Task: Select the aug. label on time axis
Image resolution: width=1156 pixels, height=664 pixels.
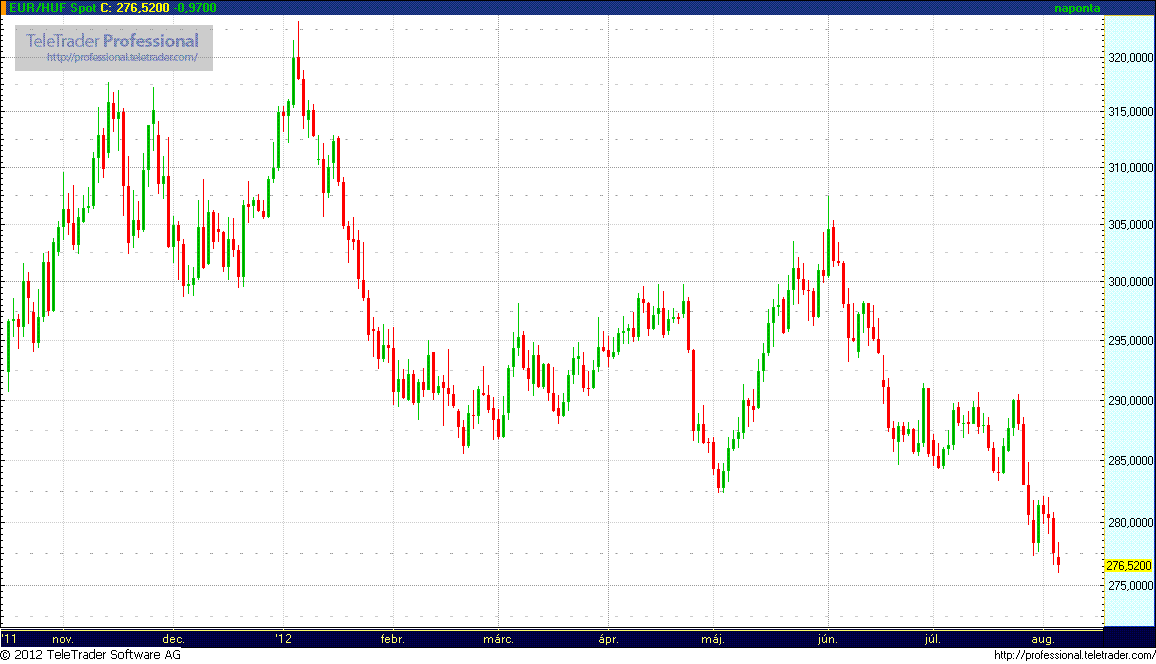Action: tap(1042, 638)
